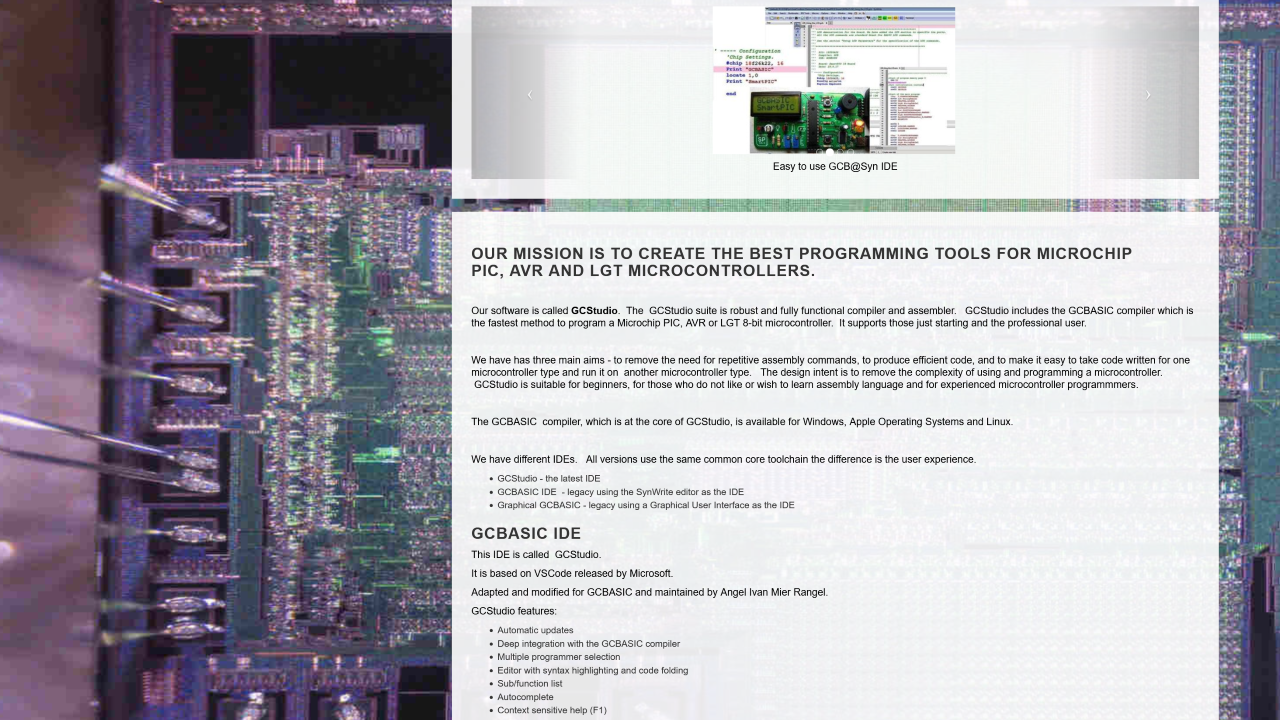Click the highlighted white carousel indicator dot
Image resolution: width=1280 pixels, height=720 pixels.
tap(830, 151)
